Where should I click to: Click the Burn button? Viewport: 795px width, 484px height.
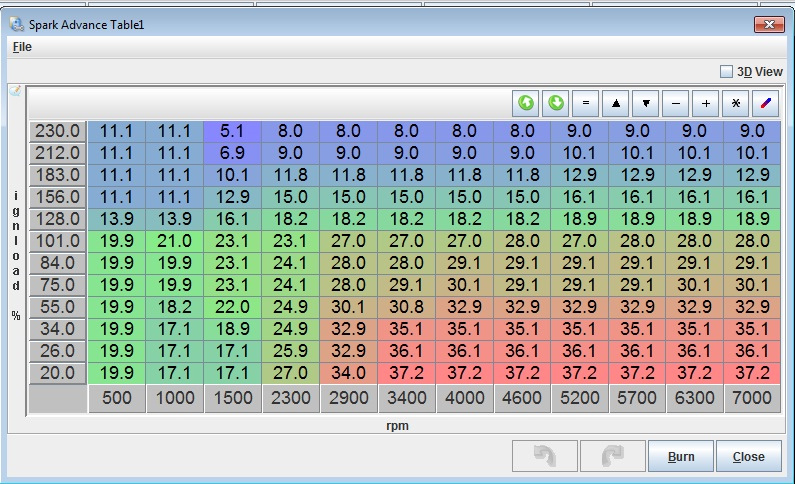tap(680, 456)
